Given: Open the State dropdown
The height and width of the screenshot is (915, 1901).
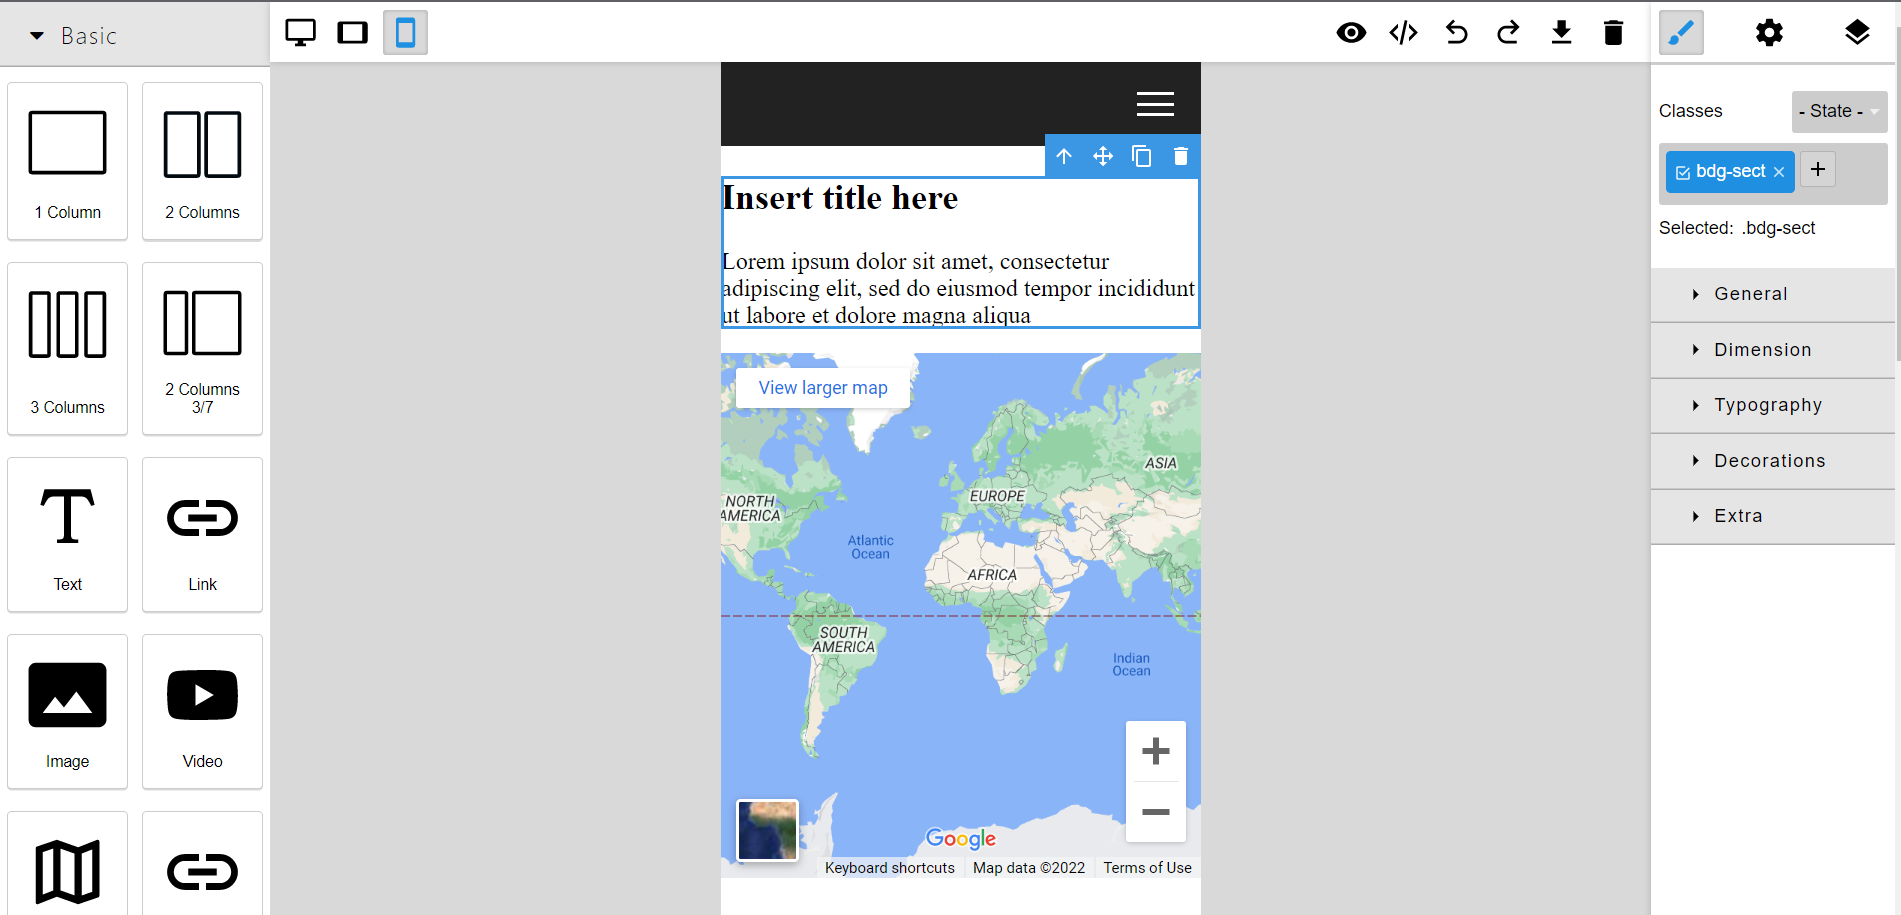Looking at the screenshot, I should [1839, 111].
